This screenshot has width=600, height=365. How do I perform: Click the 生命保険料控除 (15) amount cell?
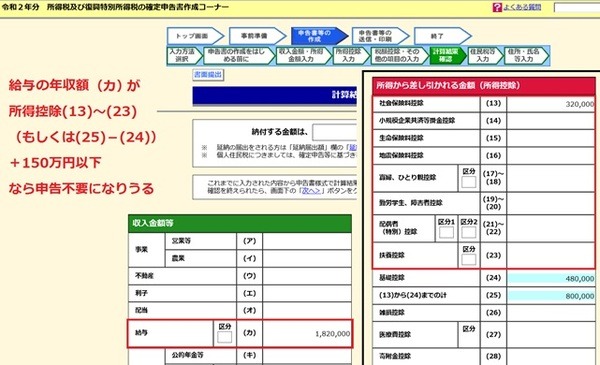551,138
